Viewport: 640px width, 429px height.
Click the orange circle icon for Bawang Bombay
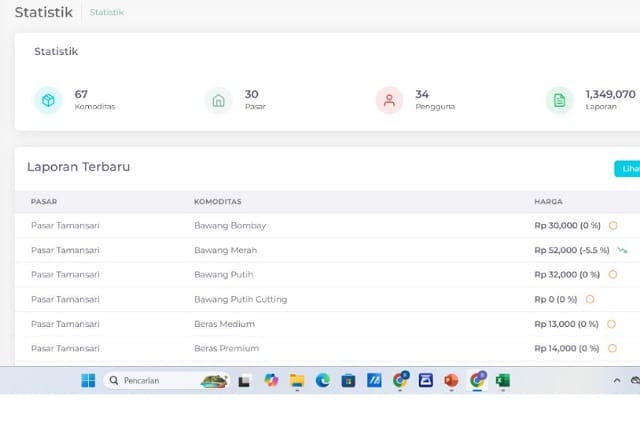[613, 225]
